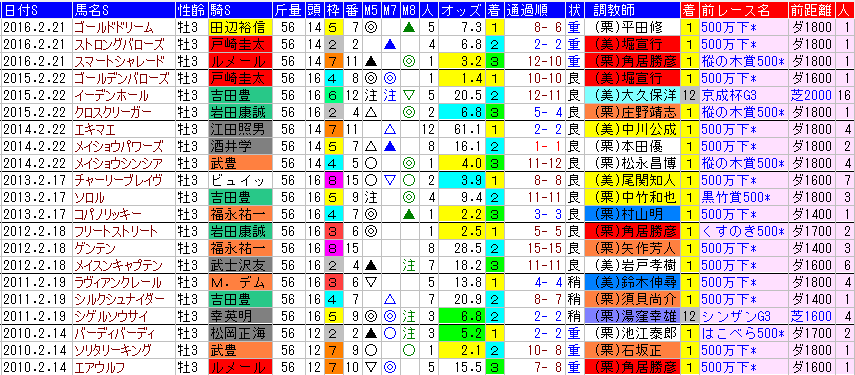Click the 通過順 column header
855x375 pixels.
point(534,9)
